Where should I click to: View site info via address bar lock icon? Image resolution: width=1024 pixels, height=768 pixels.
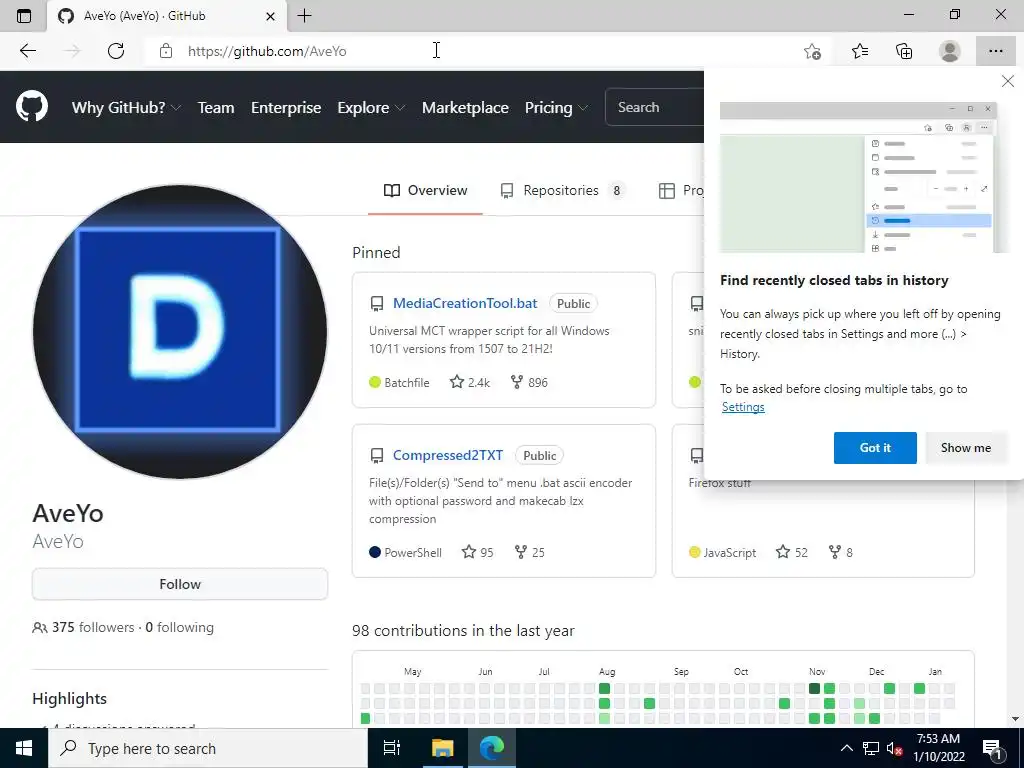(x=166, y=51)
